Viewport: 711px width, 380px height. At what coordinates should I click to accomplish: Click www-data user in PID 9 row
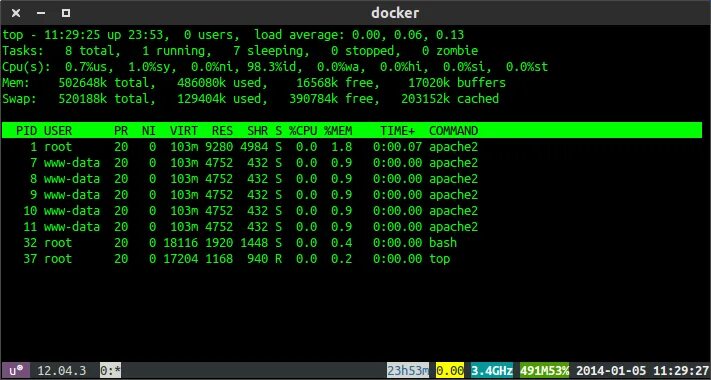(x=72, y=195)
